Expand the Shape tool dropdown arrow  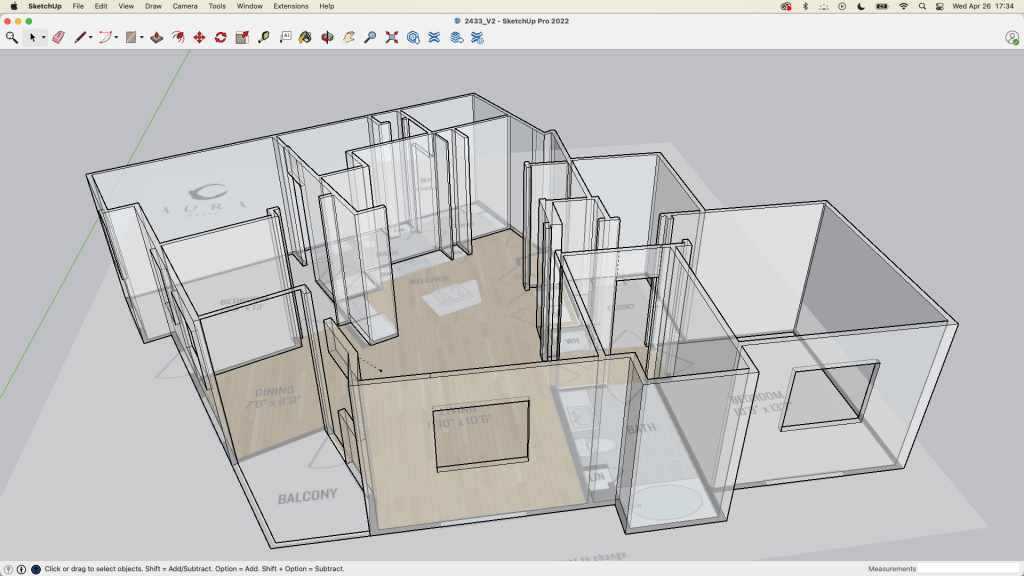141,38
